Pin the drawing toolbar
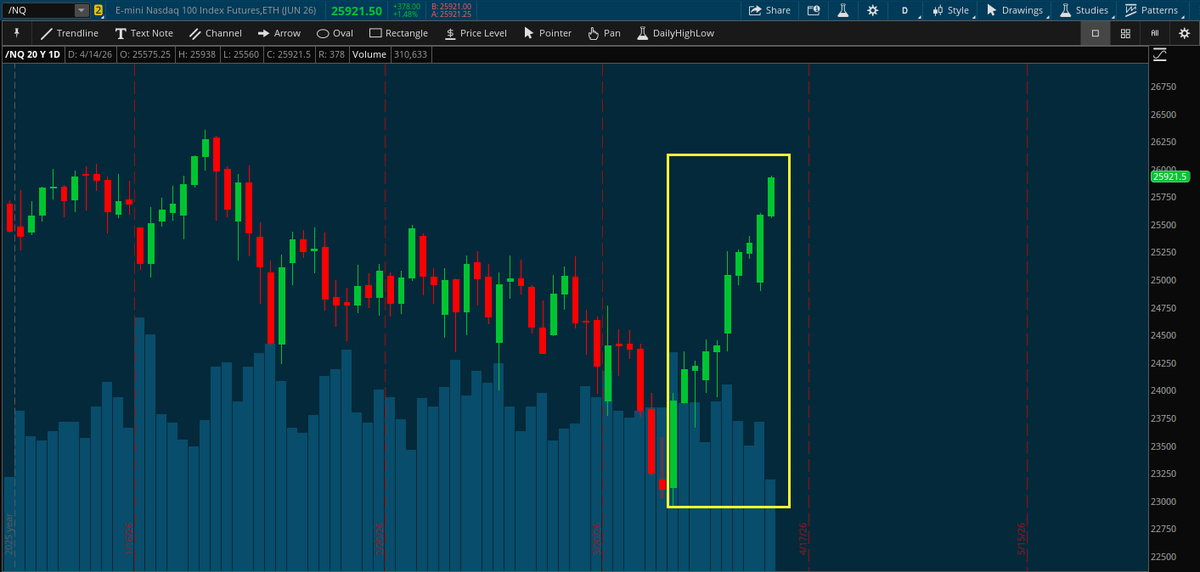Image resolution: width=1200 pixels, height=572 pixels. click(15, 33)
